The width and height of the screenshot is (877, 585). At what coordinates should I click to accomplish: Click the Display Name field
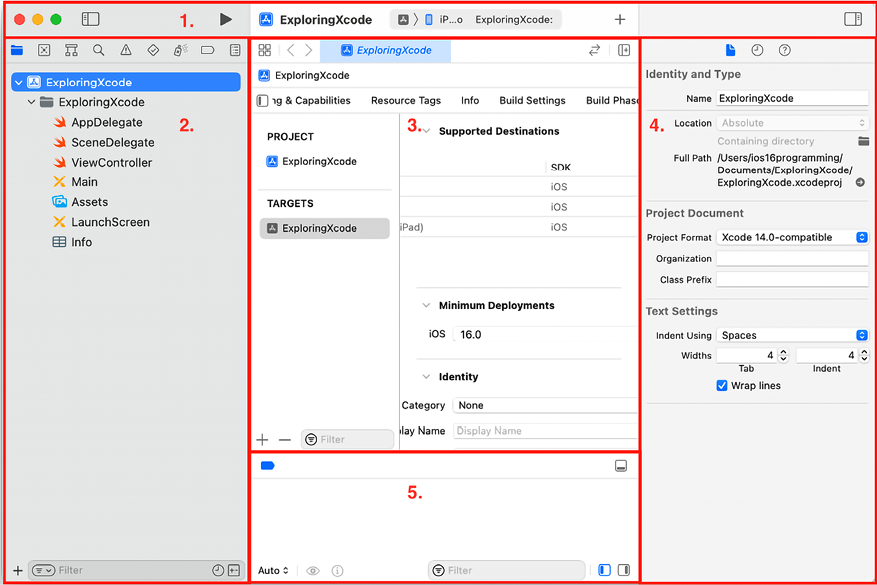tap(545, 431)
